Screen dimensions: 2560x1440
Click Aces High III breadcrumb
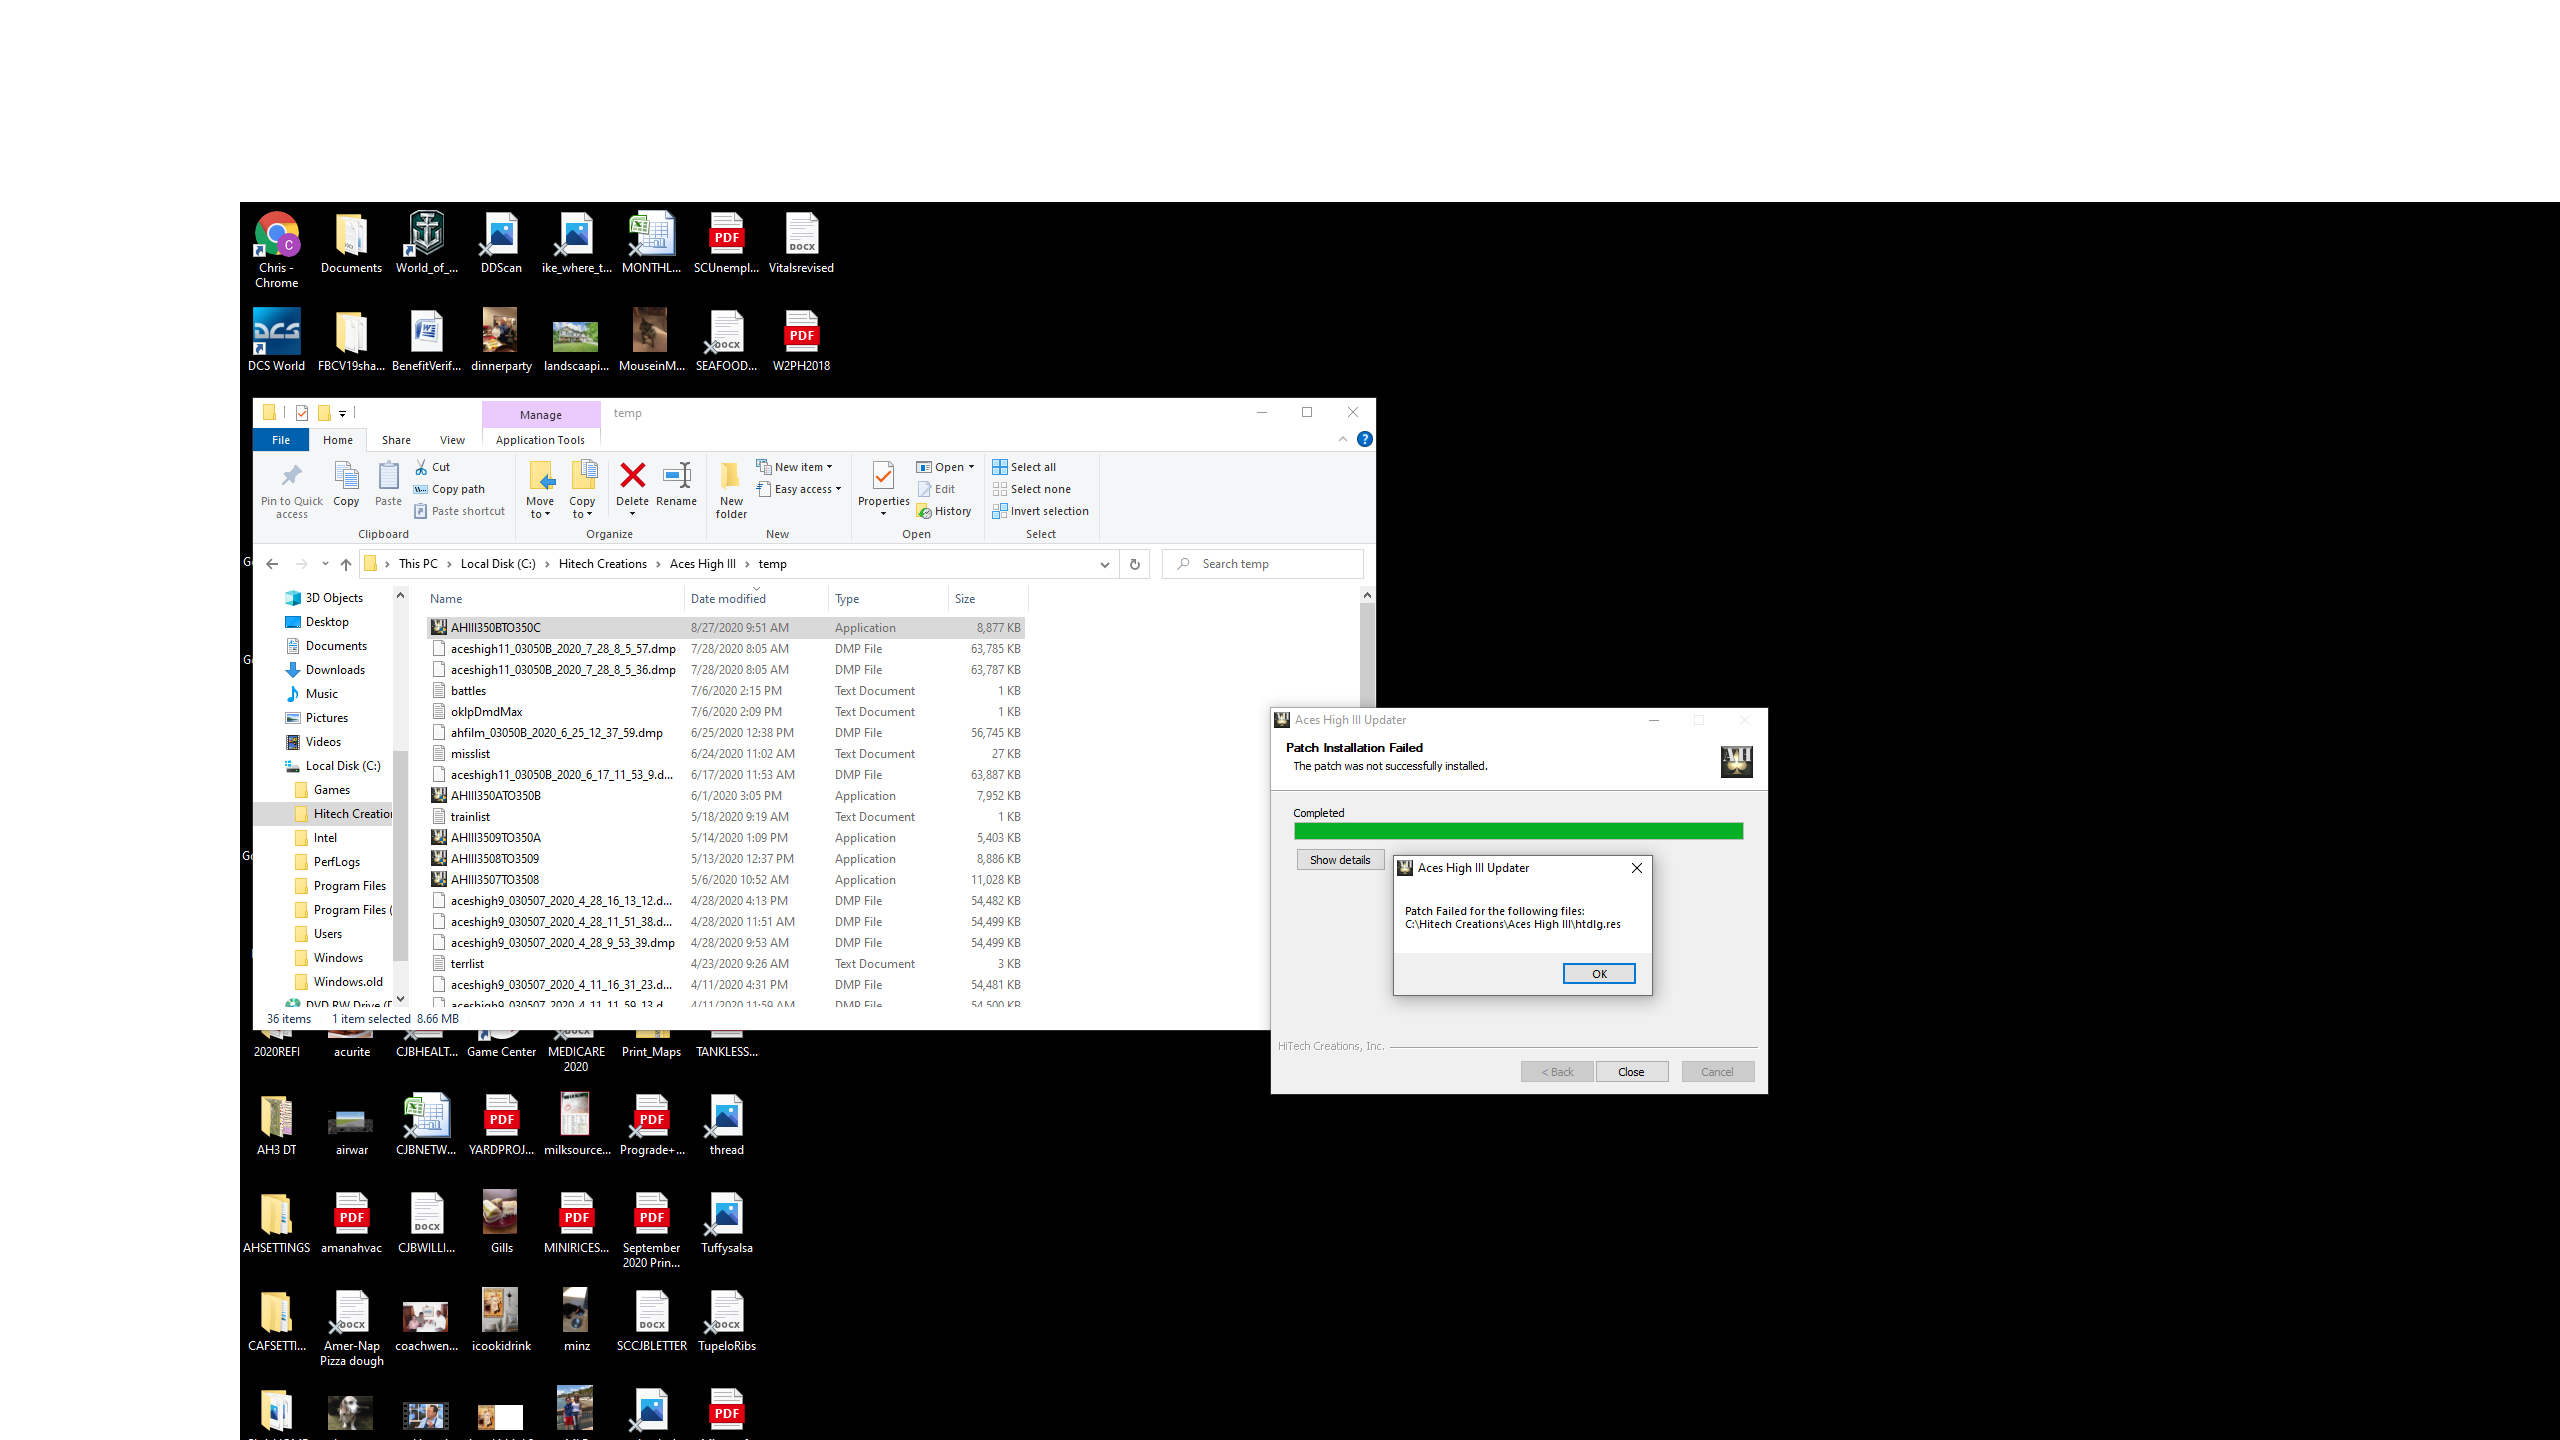pos(702,564)
